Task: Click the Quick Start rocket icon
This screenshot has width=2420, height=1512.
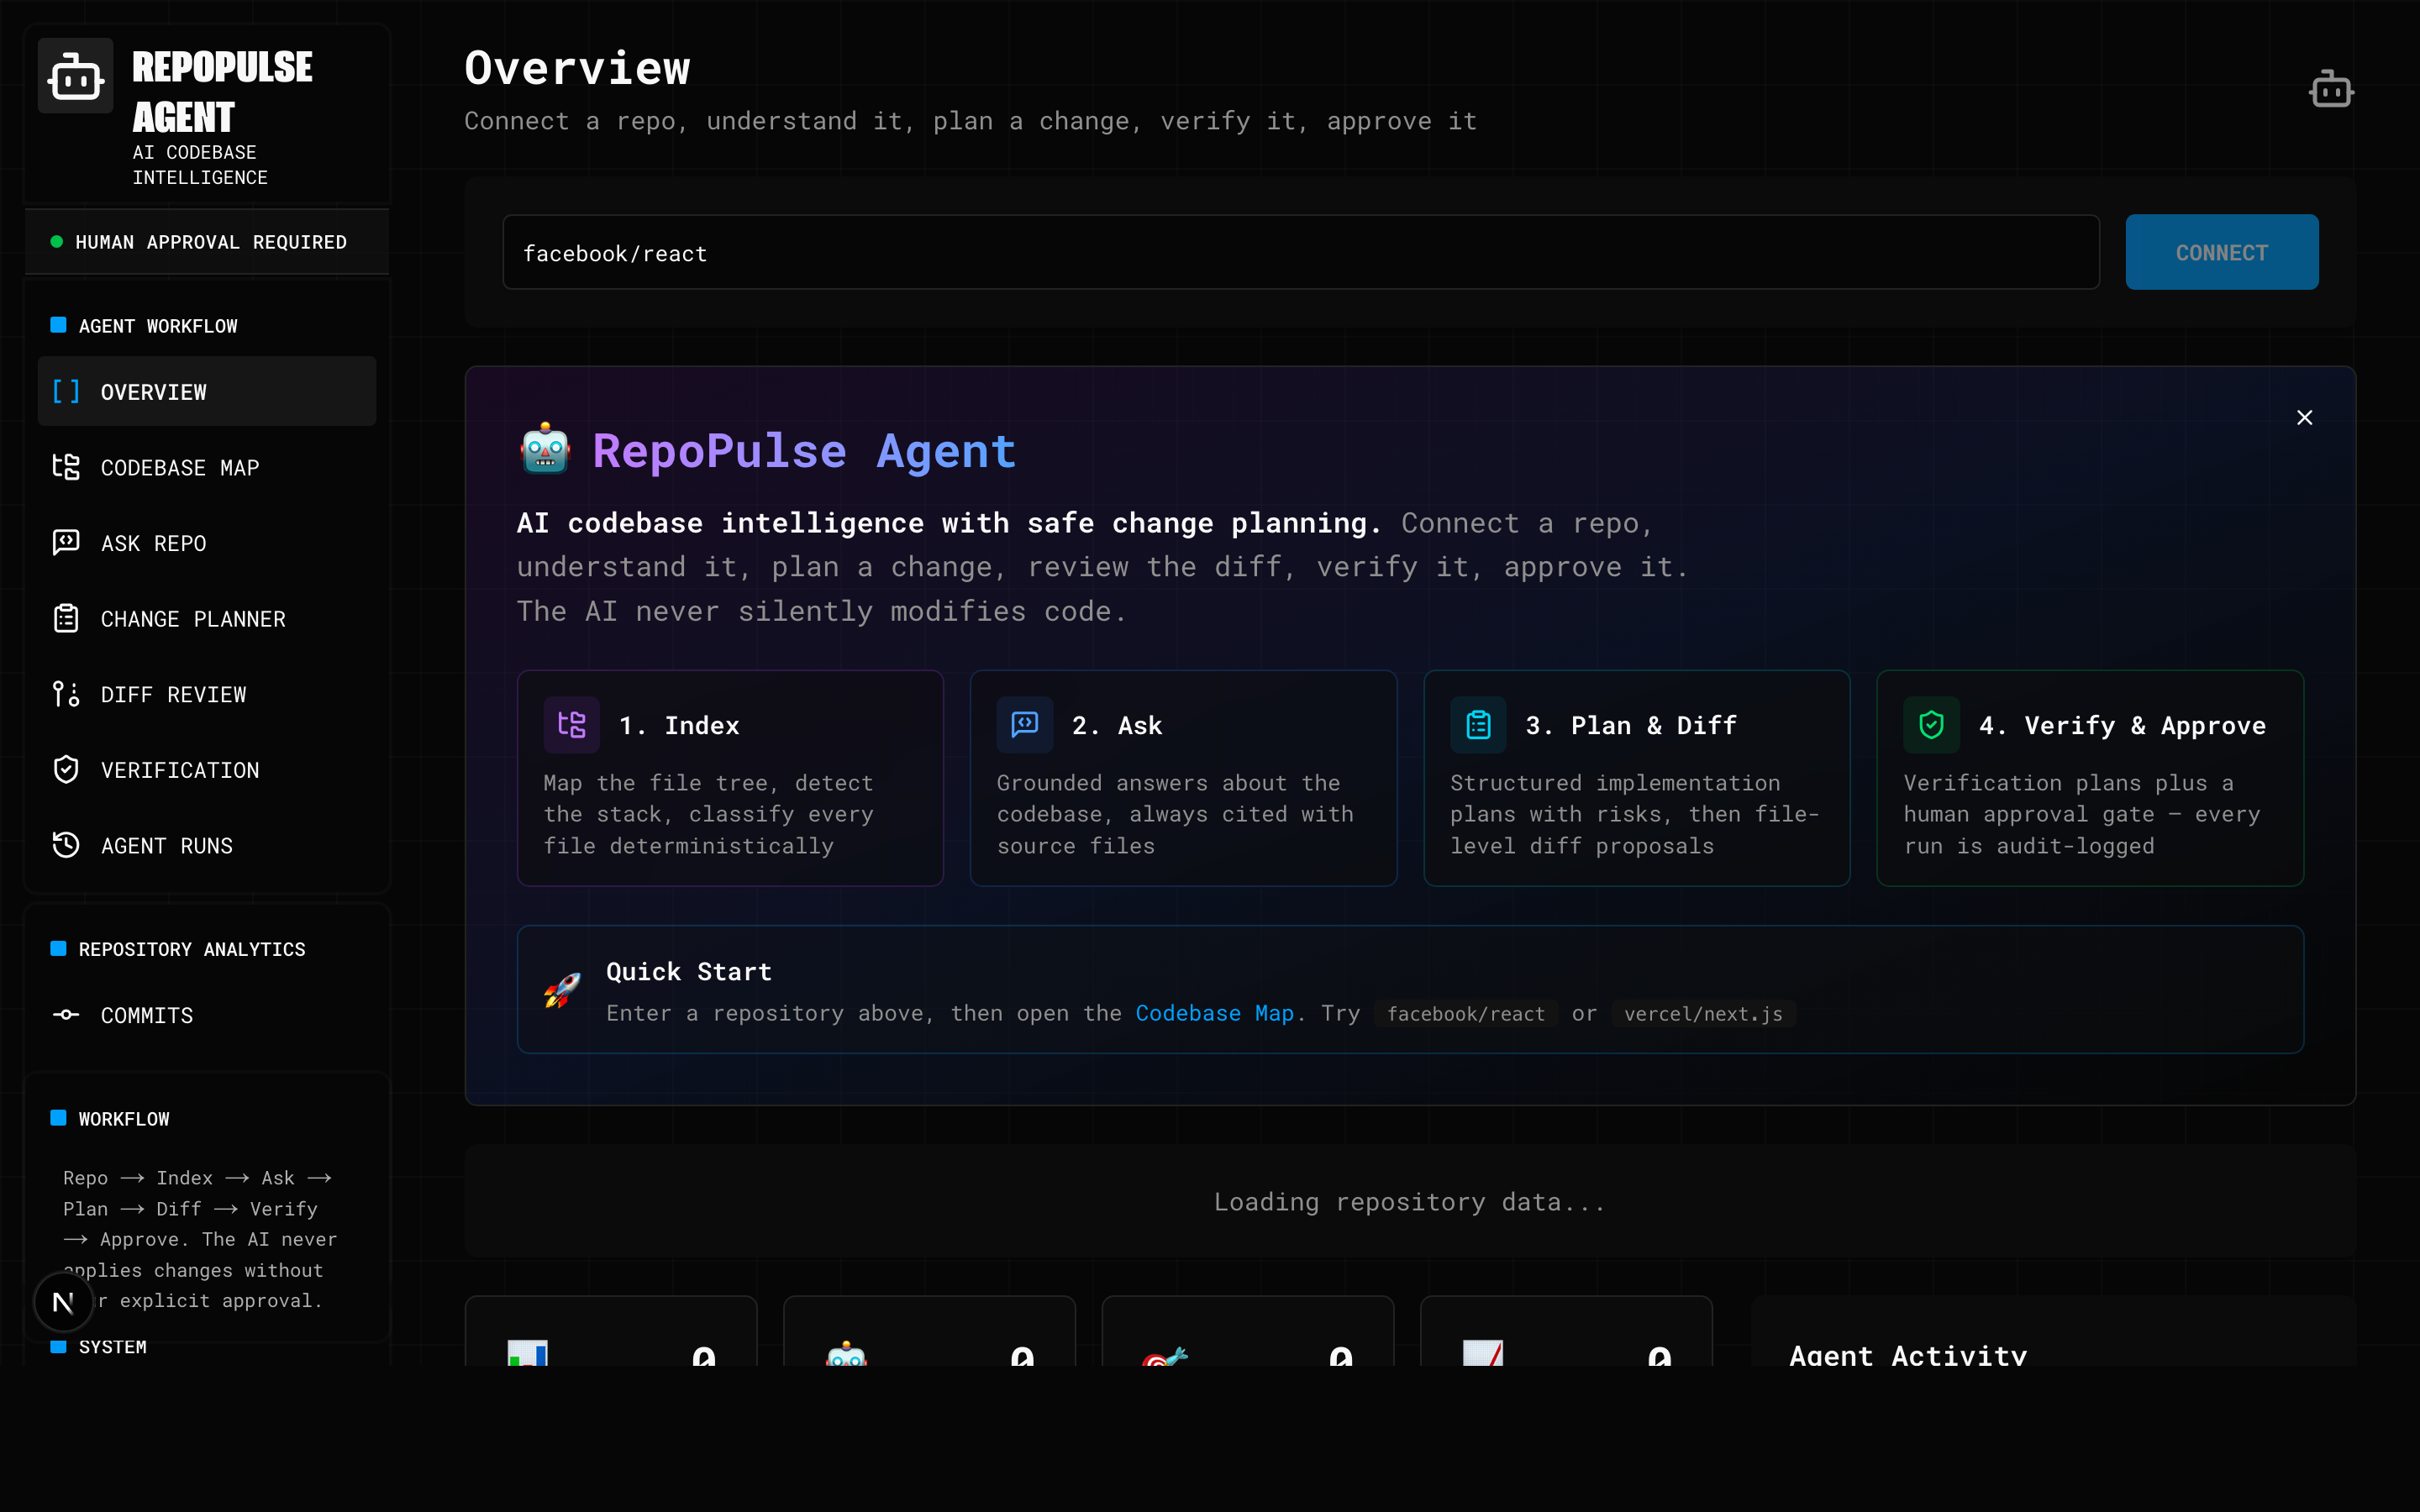Action: (562, 990)
